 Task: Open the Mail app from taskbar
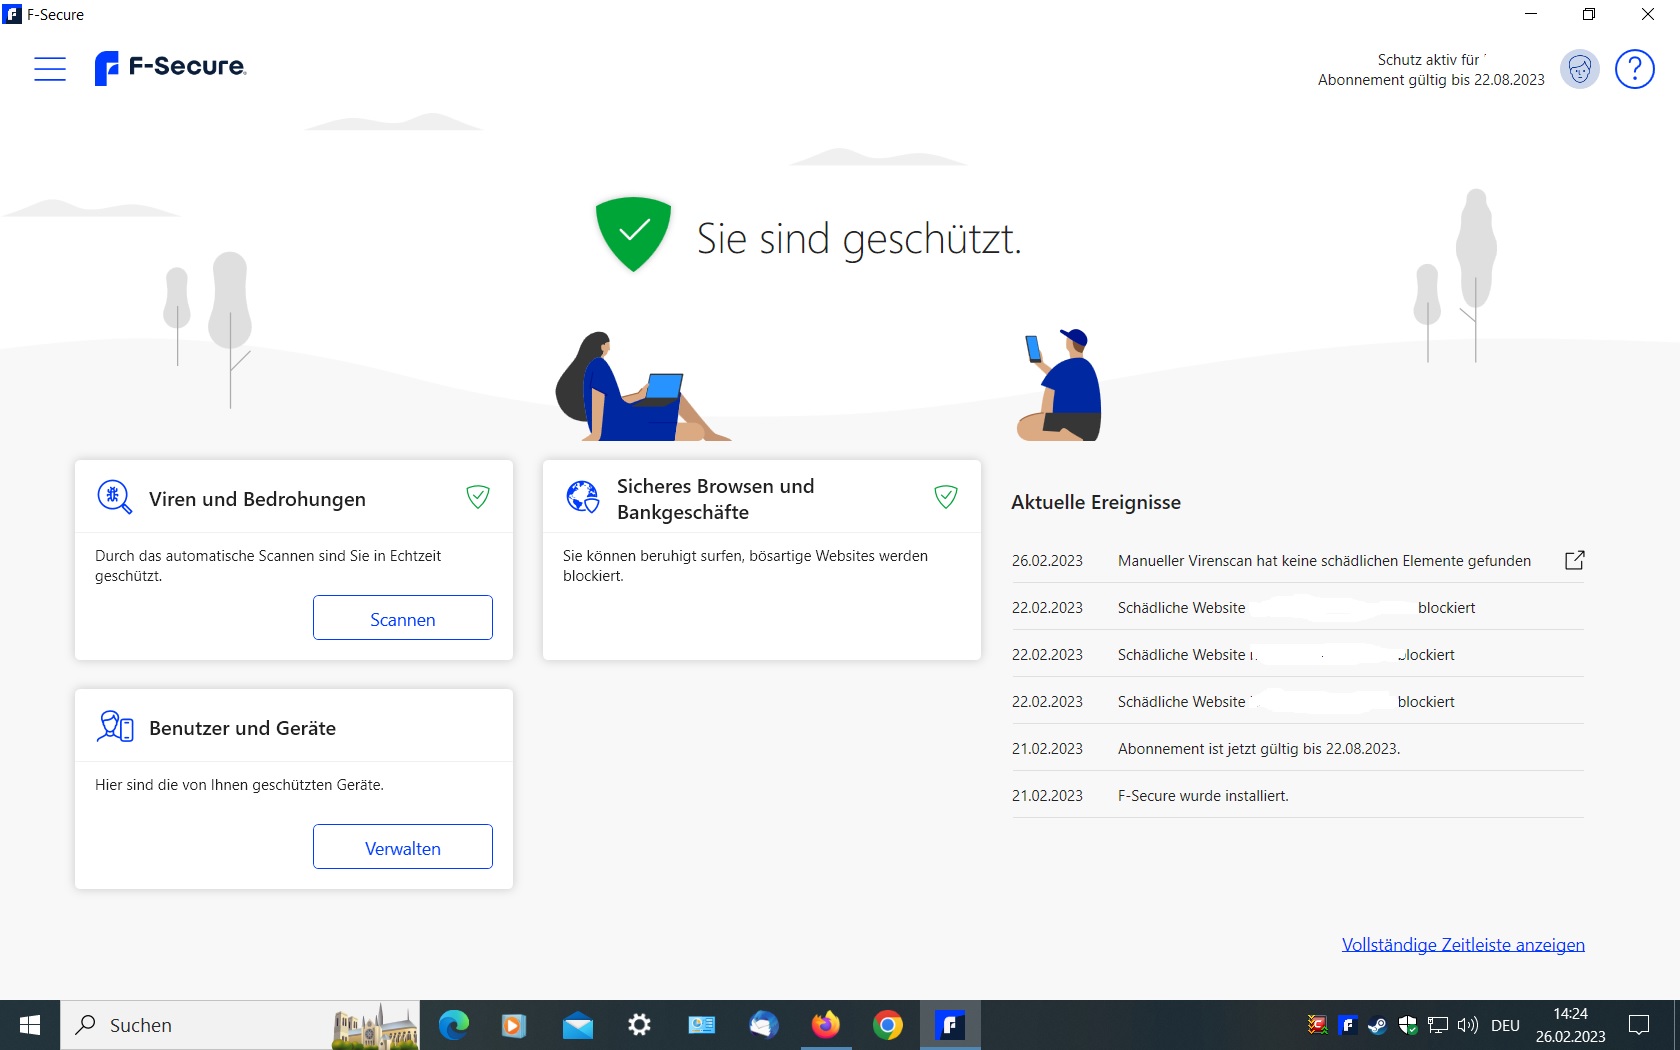577,1025
